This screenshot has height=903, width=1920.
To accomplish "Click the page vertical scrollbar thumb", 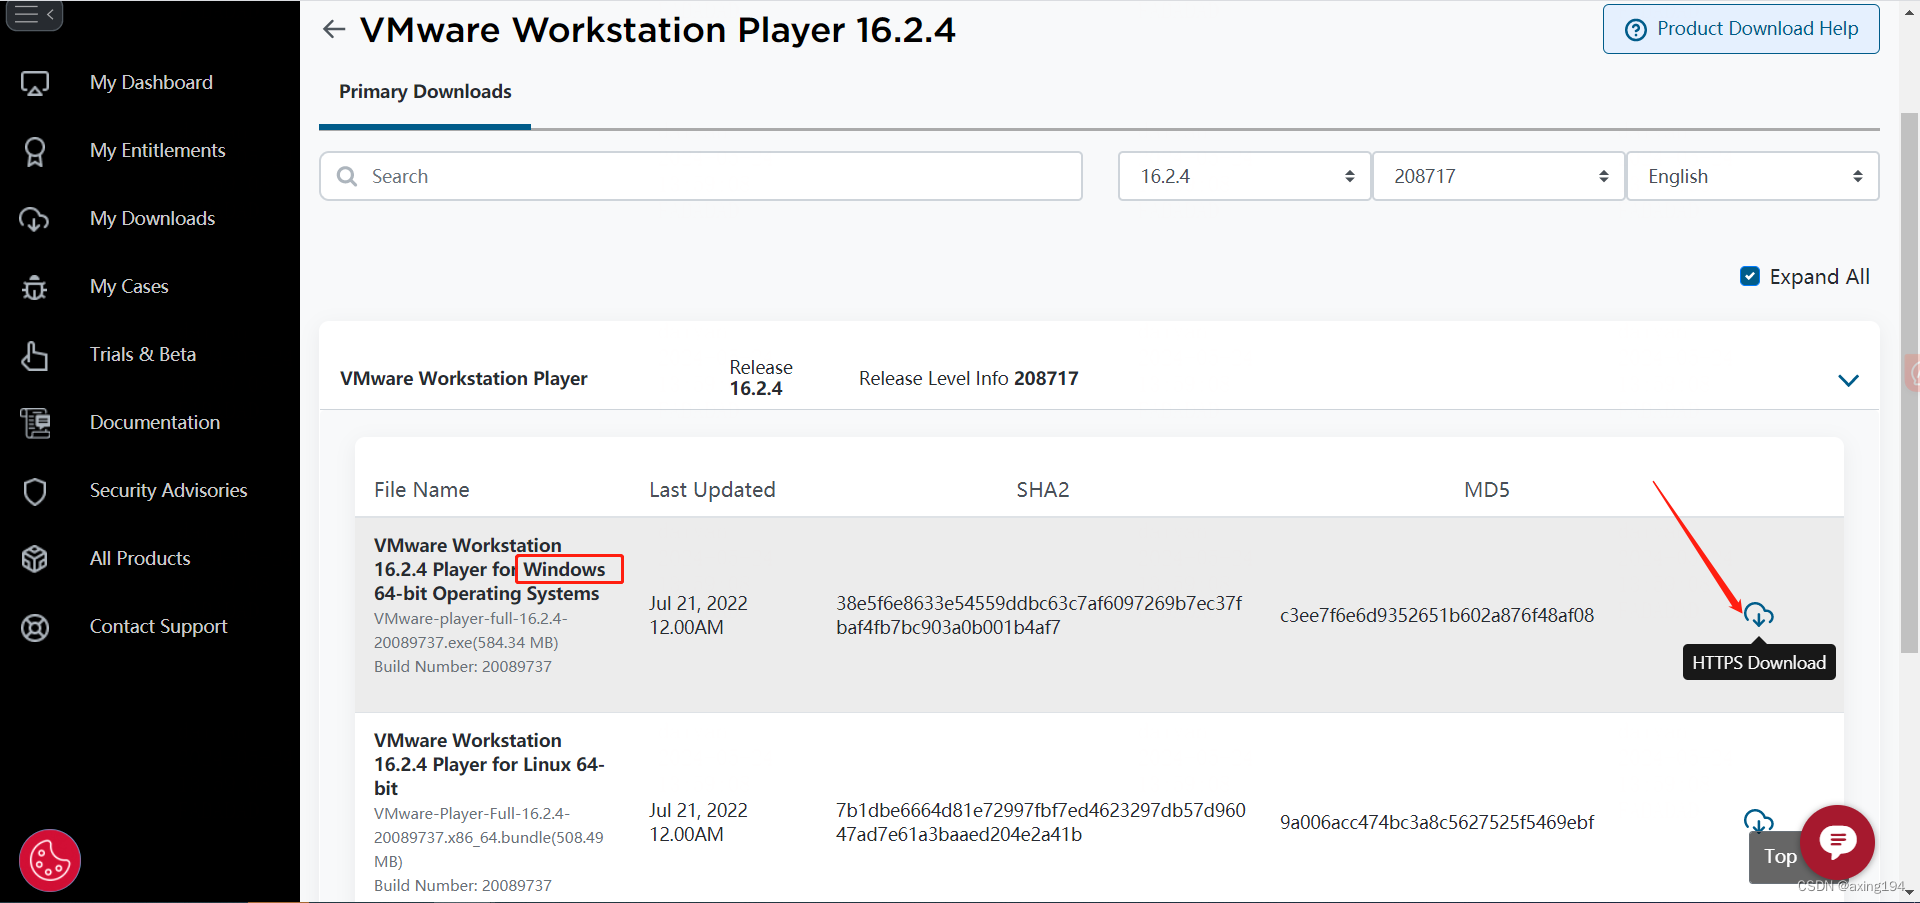I will (1909, 382).
